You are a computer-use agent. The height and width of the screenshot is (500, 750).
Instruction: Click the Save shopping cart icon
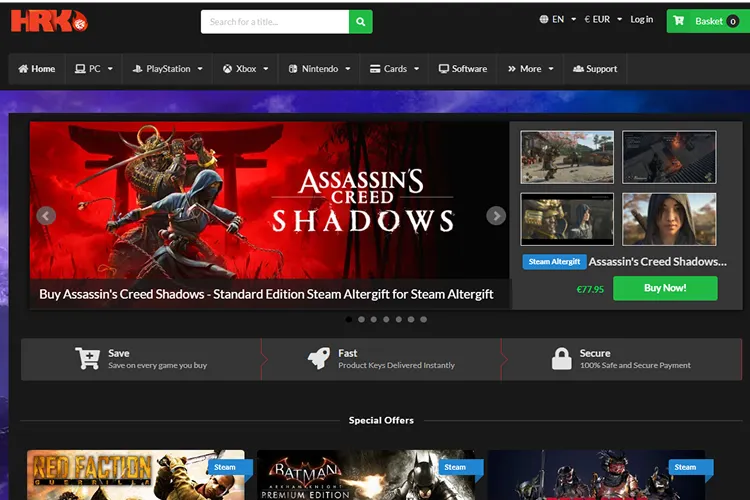pos(87,358)
